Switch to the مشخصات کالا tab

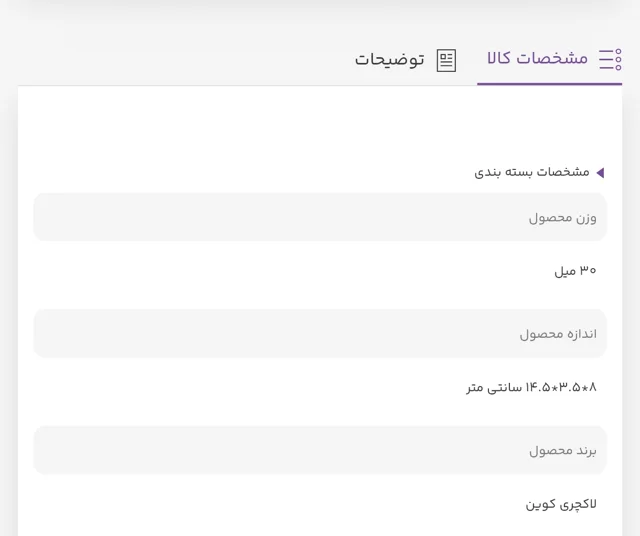pos(549,60)
